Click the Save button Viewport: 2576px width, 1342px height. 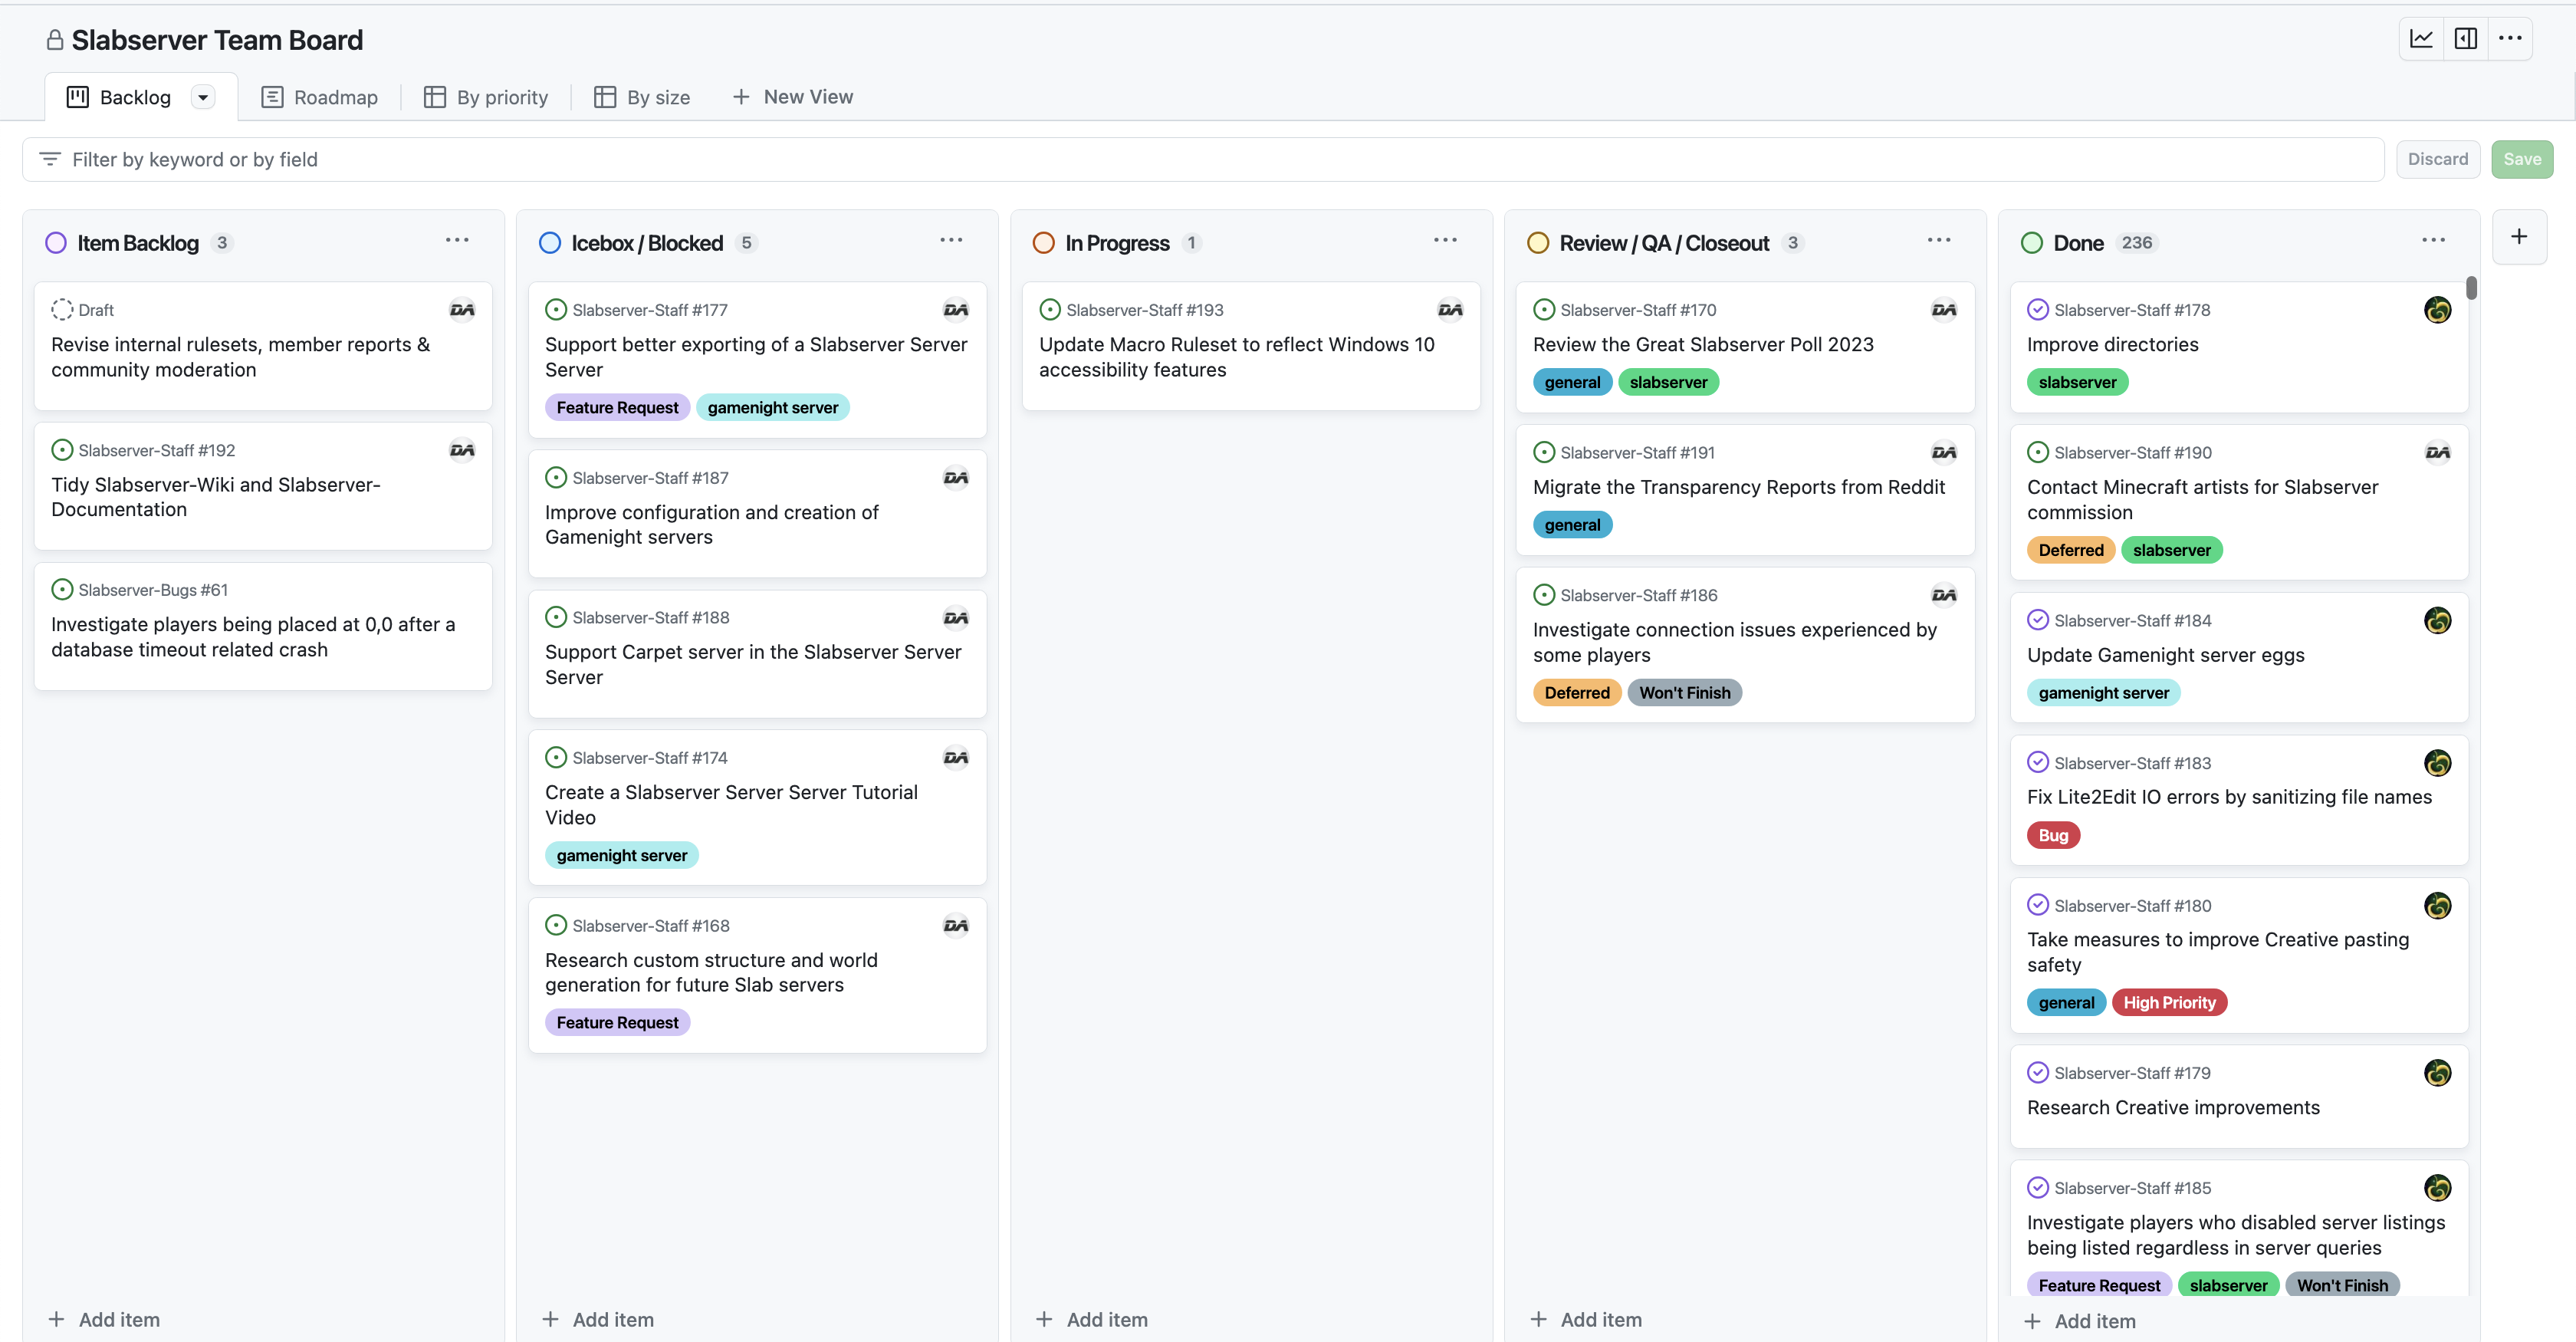point(2521,159)
